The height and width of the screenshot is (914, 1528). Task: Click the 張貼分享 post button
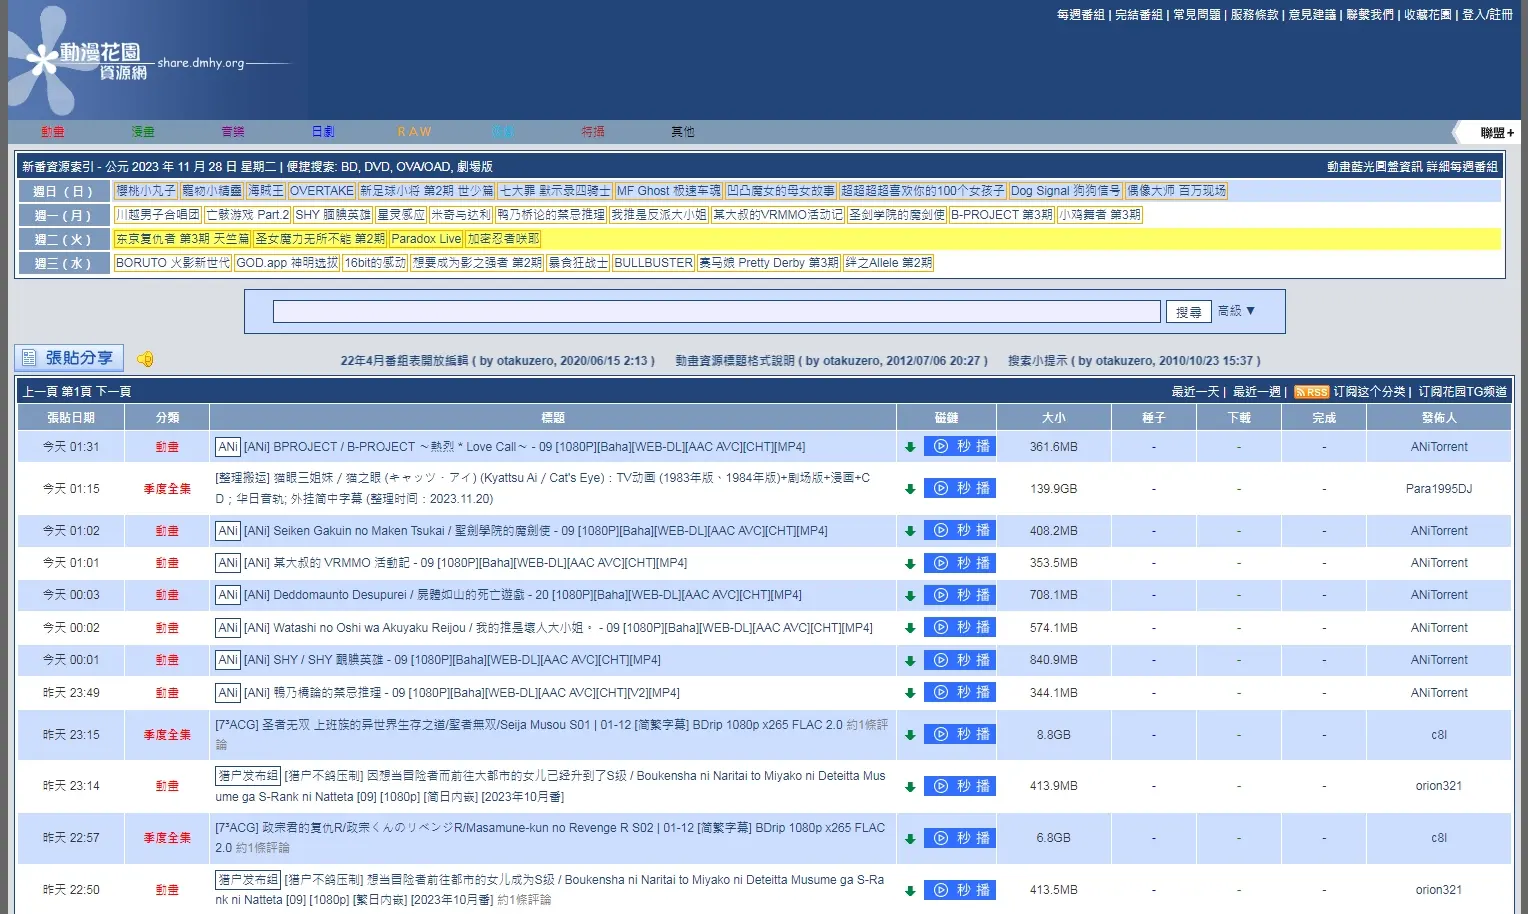pyautogui.click(x=69, y=358)
